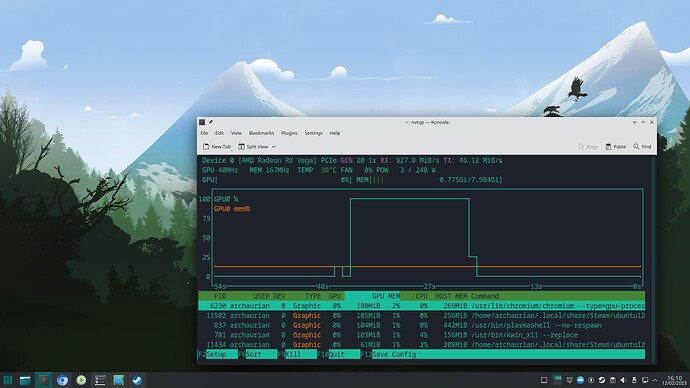Select the Konsole terminal taskbar entry
This screenshot has width=690, height=388.
tap(44, 380)
